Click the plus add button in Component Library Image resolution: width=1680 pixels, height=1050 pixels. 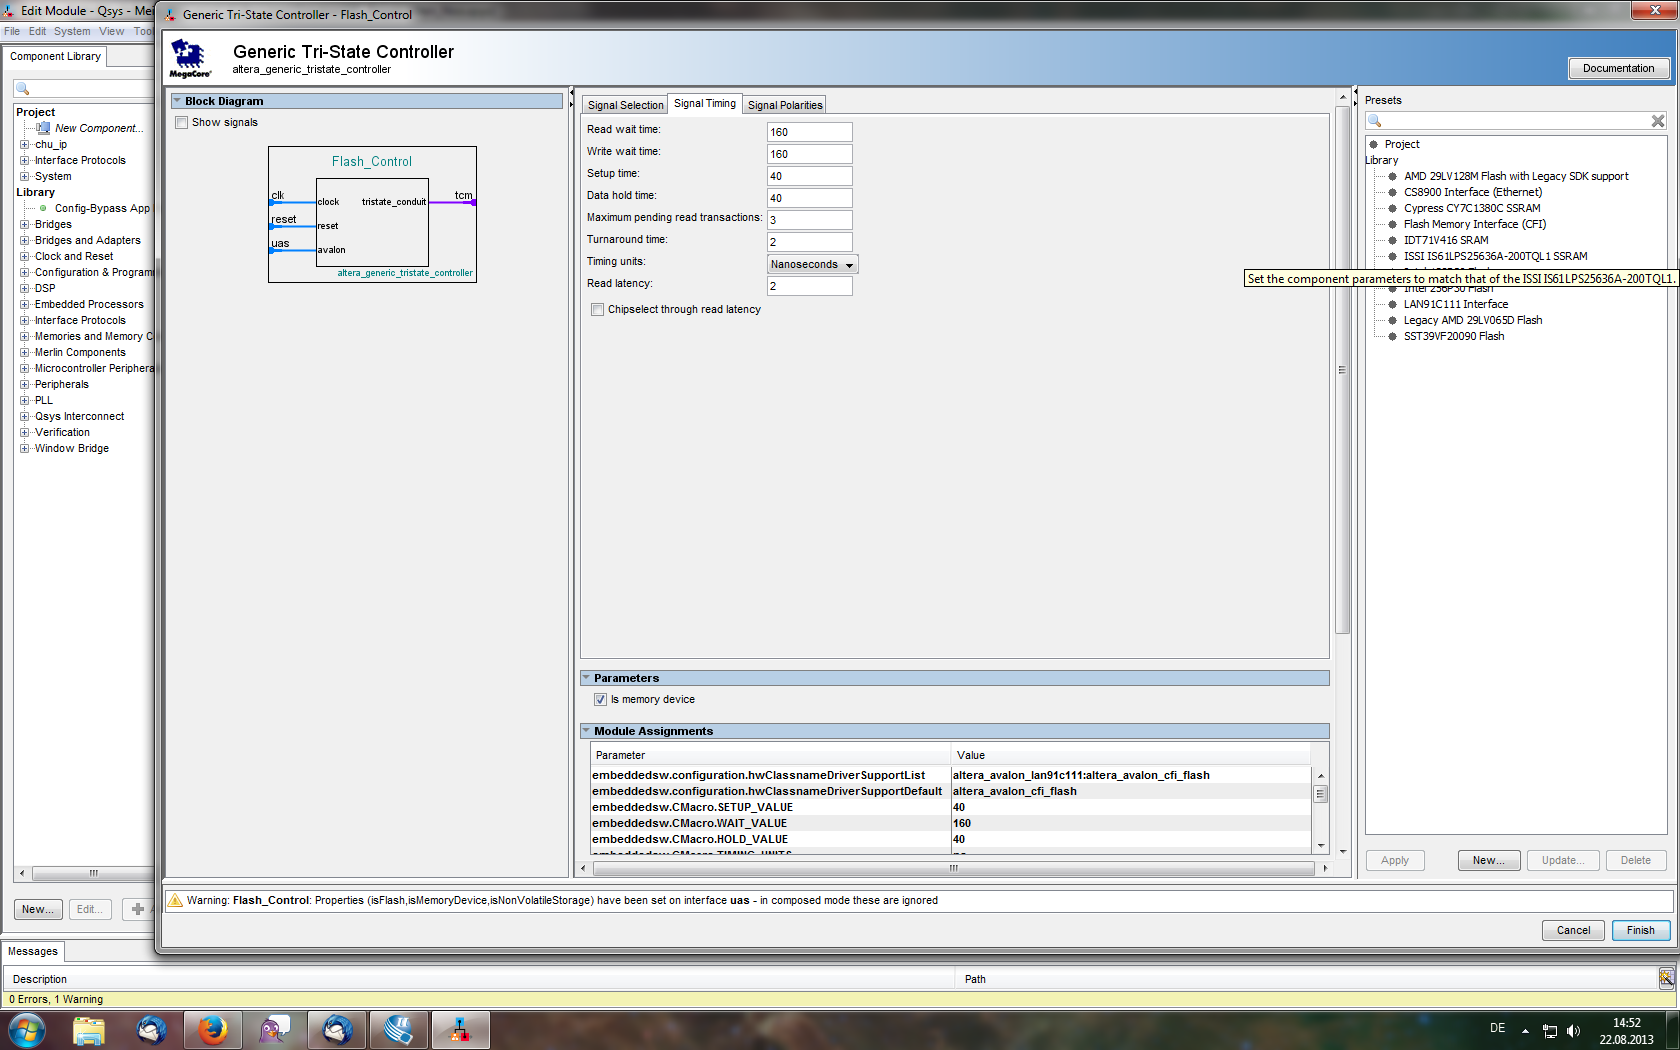coord(138,909)
